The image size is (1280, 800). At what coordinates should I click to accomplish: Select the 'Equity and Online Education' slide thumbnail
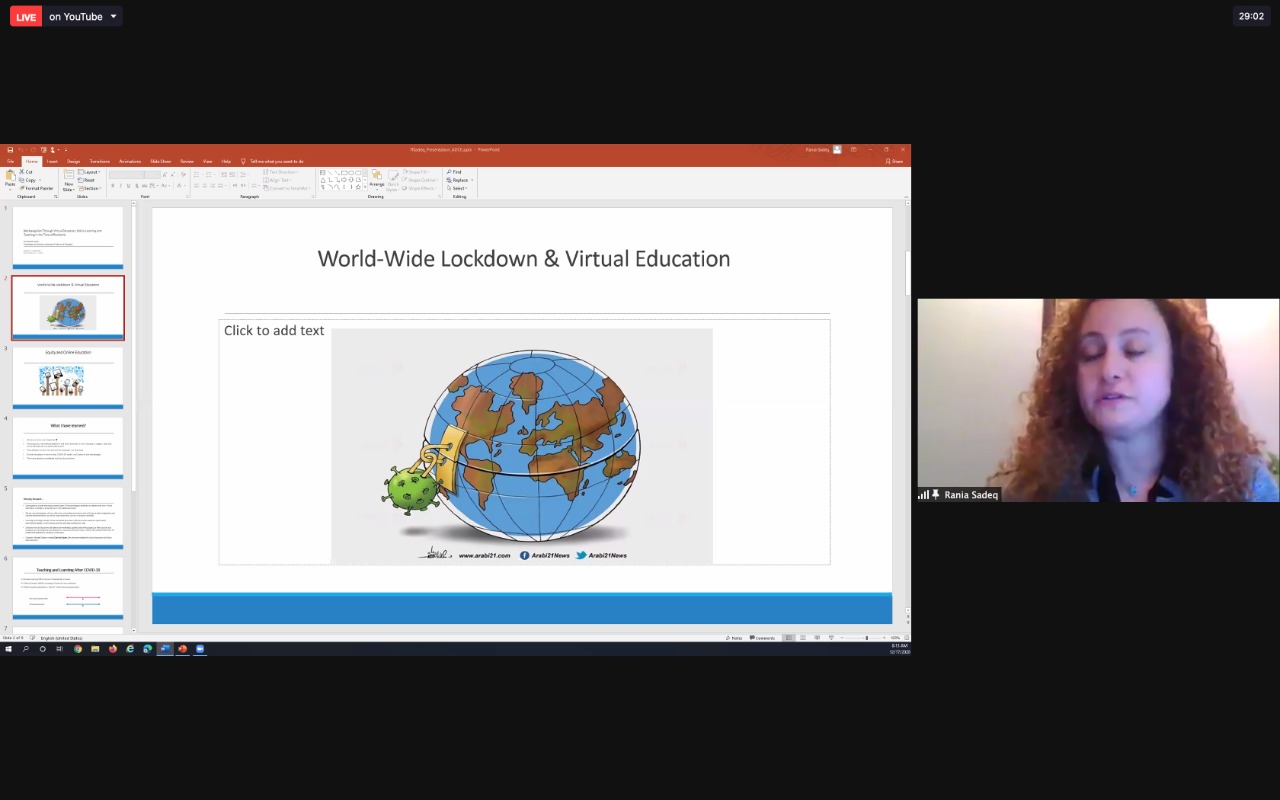click(x=68, y=376)
